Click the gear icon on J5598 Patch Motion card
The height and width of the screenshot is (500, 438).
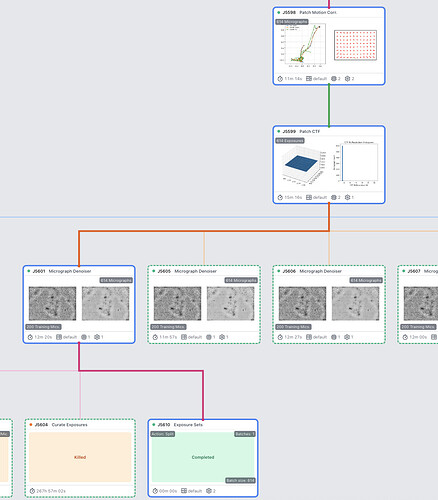click(x=347, y=79)
